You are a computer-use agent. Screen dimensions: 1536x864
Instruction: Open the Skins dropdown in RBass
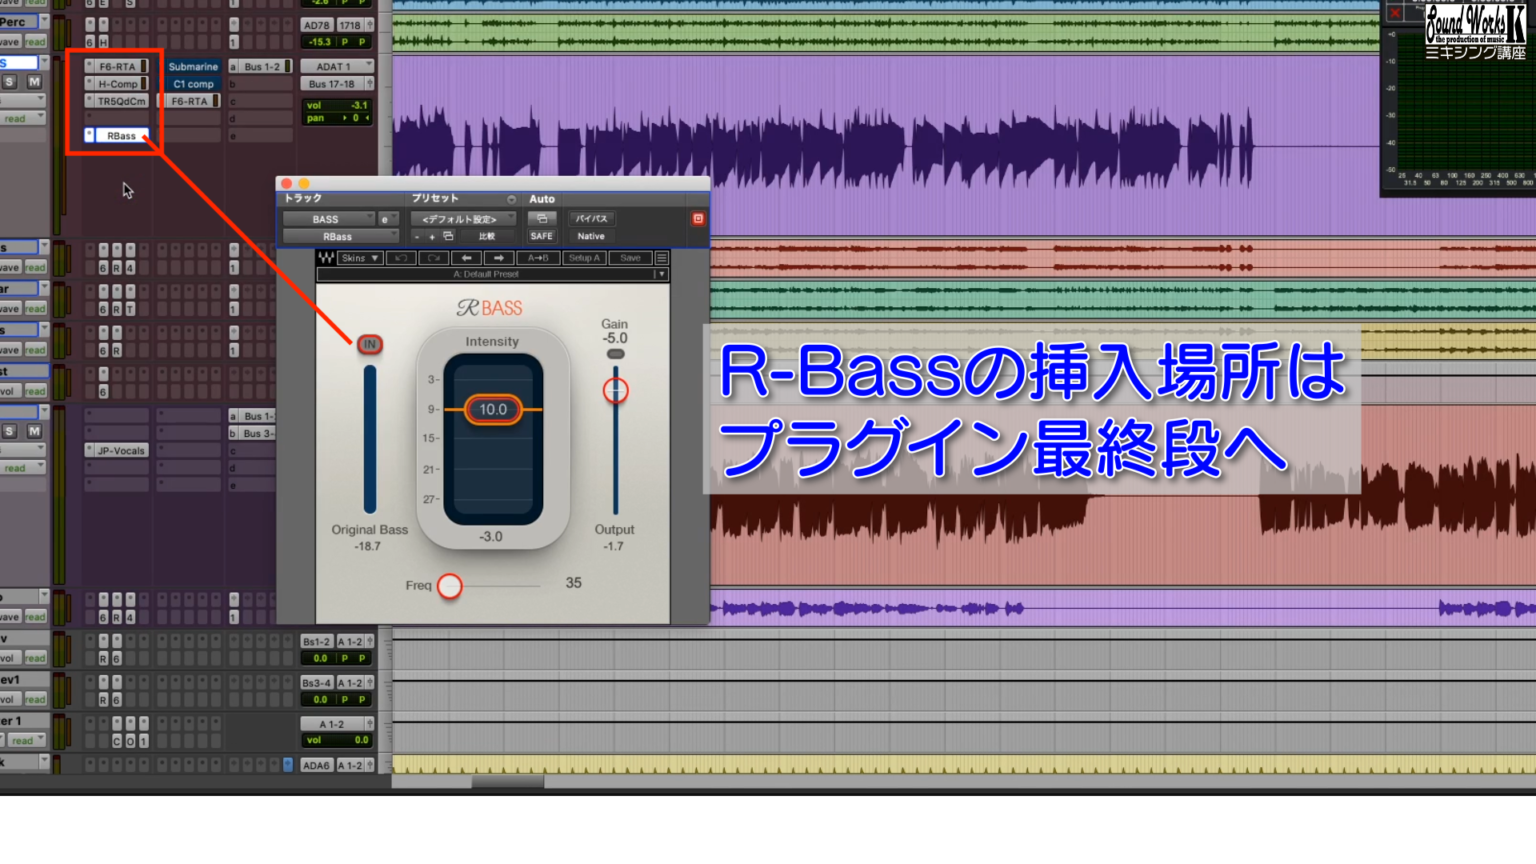359,257
